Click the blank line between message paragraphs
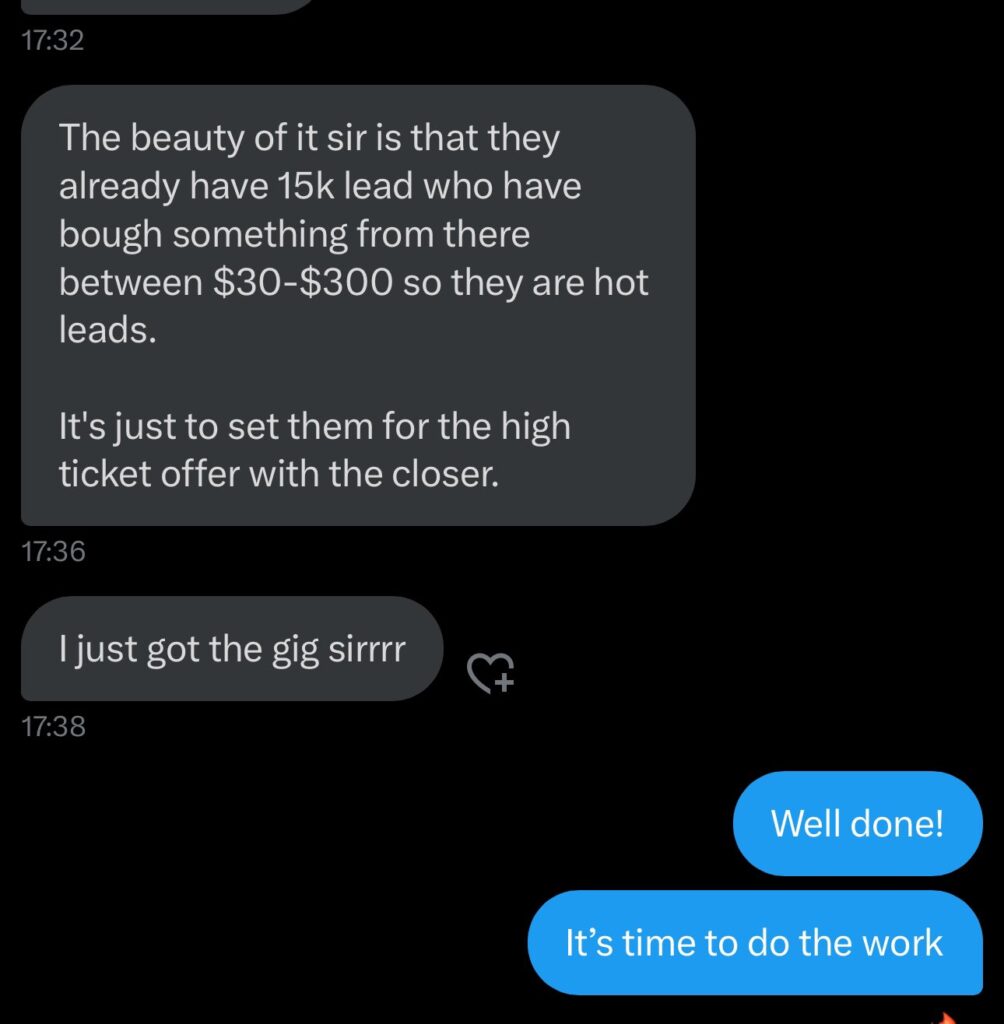 (358, 377)
